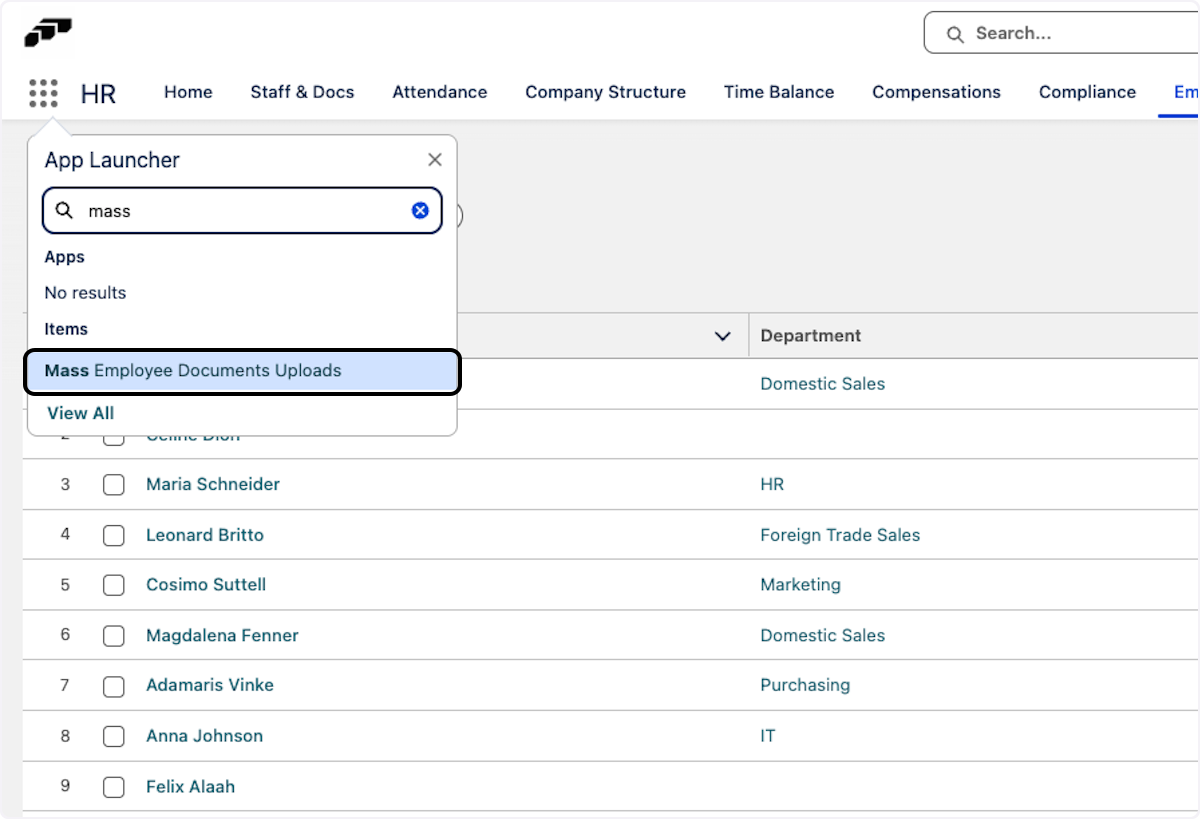The height and width of the screenshot is (819, 1200).
Task: Open the name column header dropdown chevron
Action: pos(723,336)
